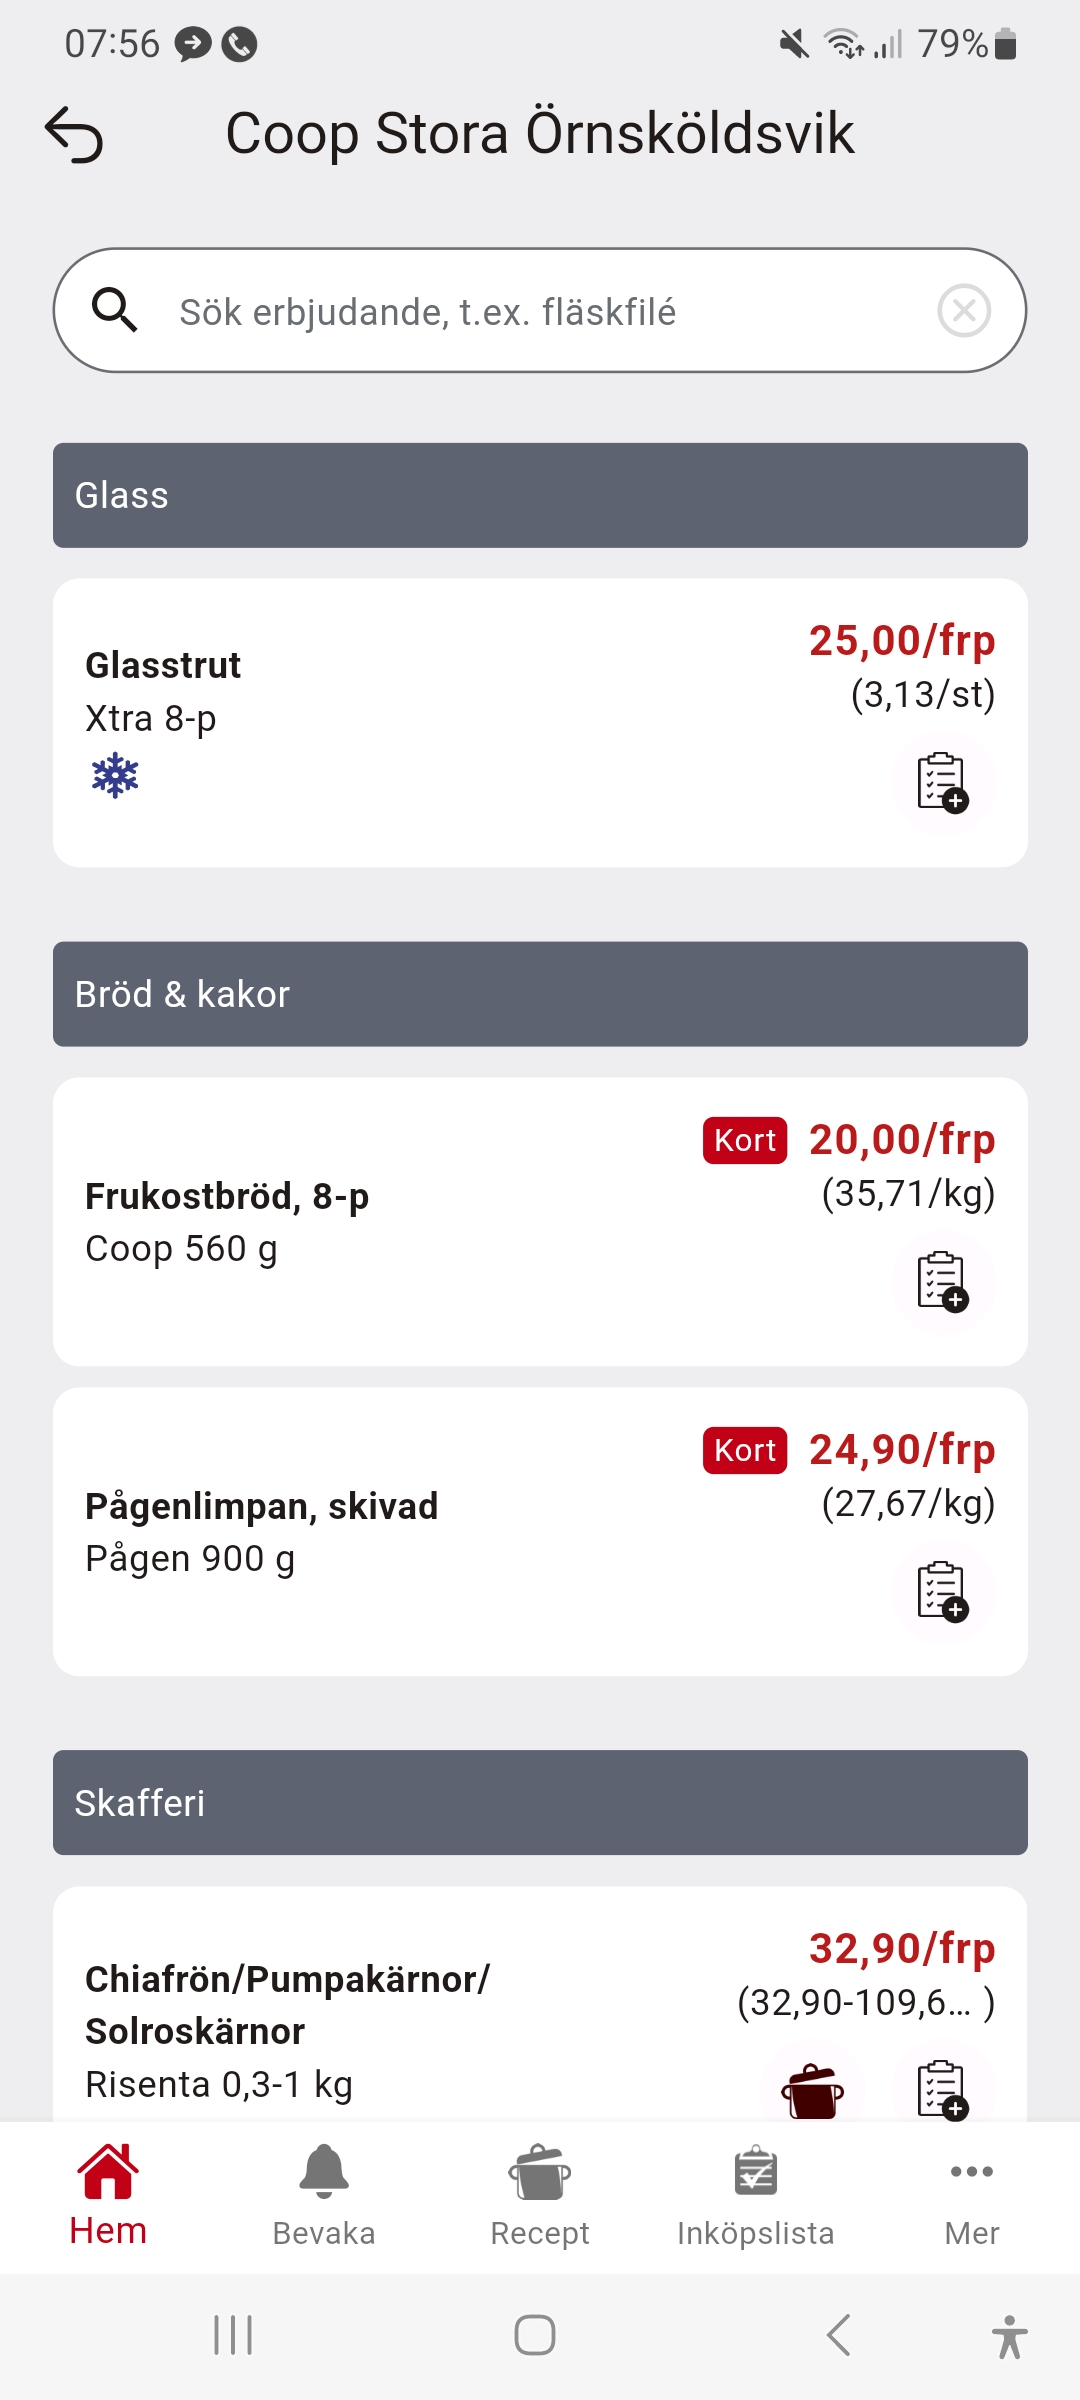Image resolution: width=1080 pixels, height=2400 pixels.
Task: Tap the search magnifier icon
Action: [114, 311]
